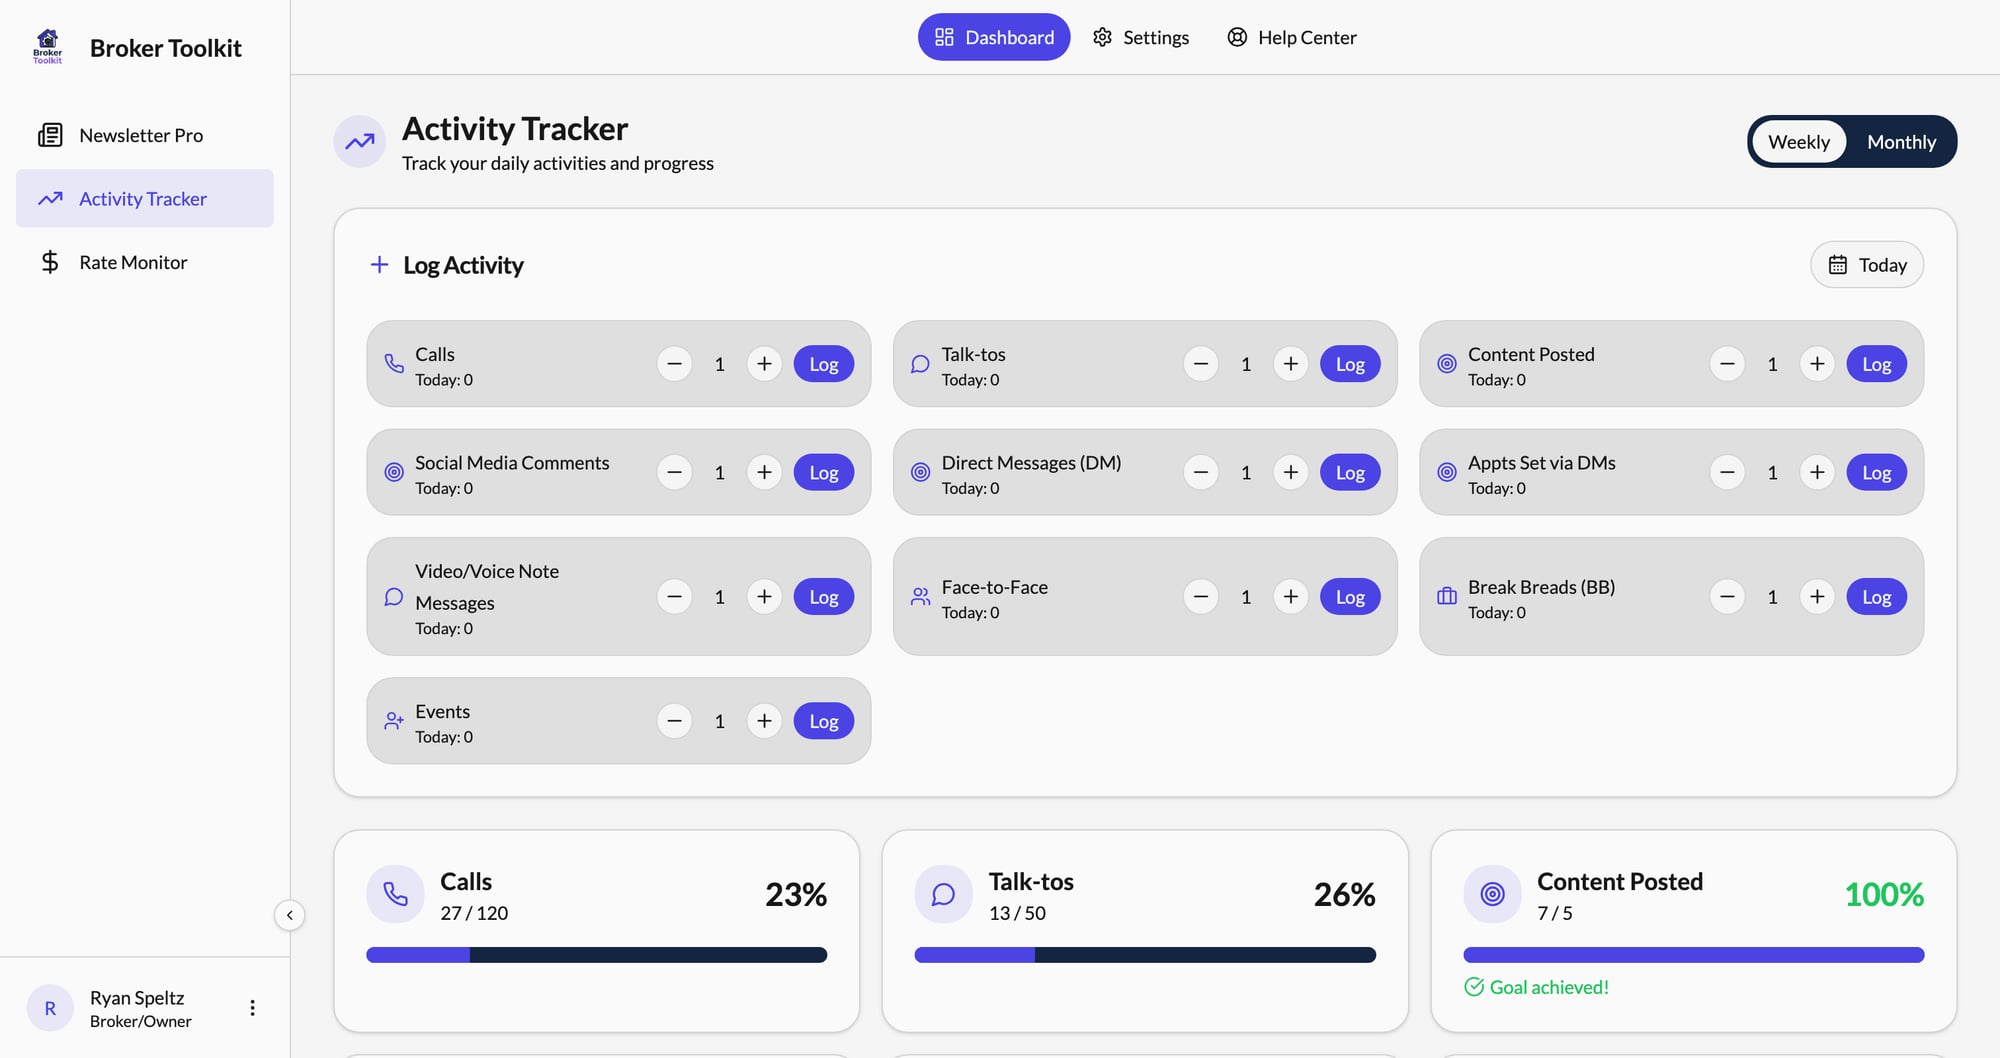Click the Events add-person icon
The height and width of the screenshot is (1058, 2000).
pyautogui.click(x=393, y=720)
